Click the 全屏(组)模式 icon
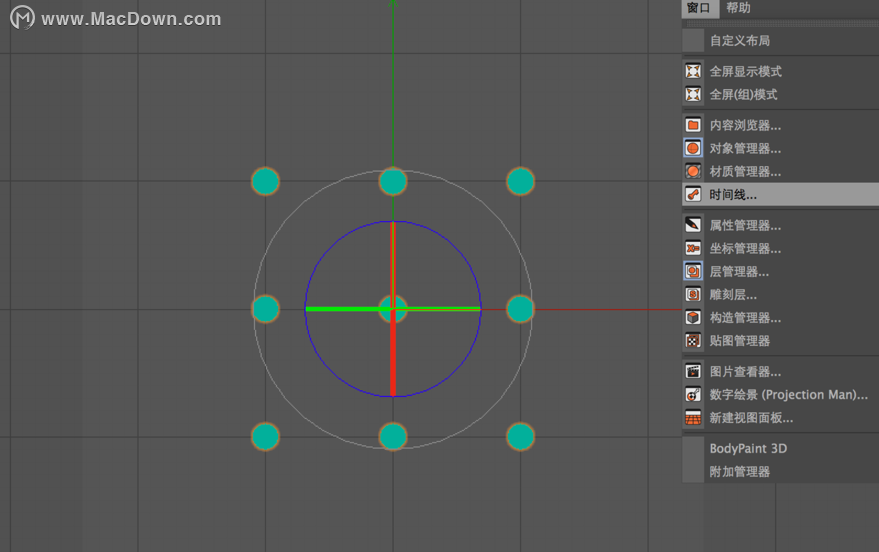The width and height of the screenshot is (879, 552). (x=693, y=94)
